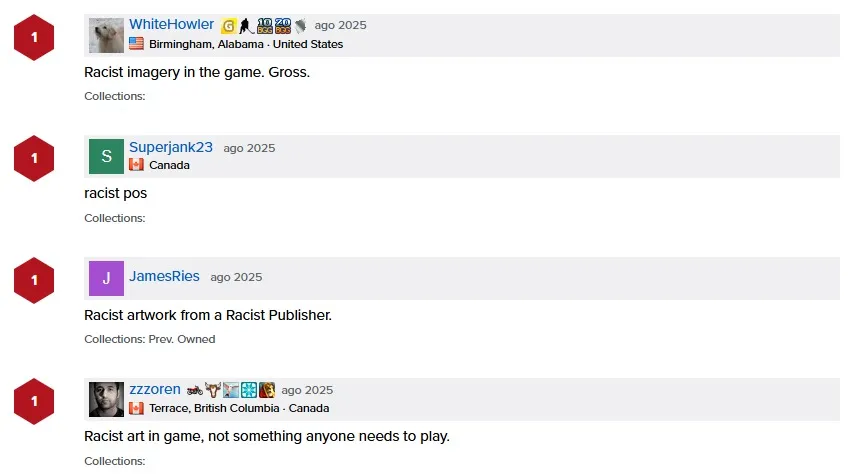
Task: Open JamesRies's user profile
Action: point(164,276)
